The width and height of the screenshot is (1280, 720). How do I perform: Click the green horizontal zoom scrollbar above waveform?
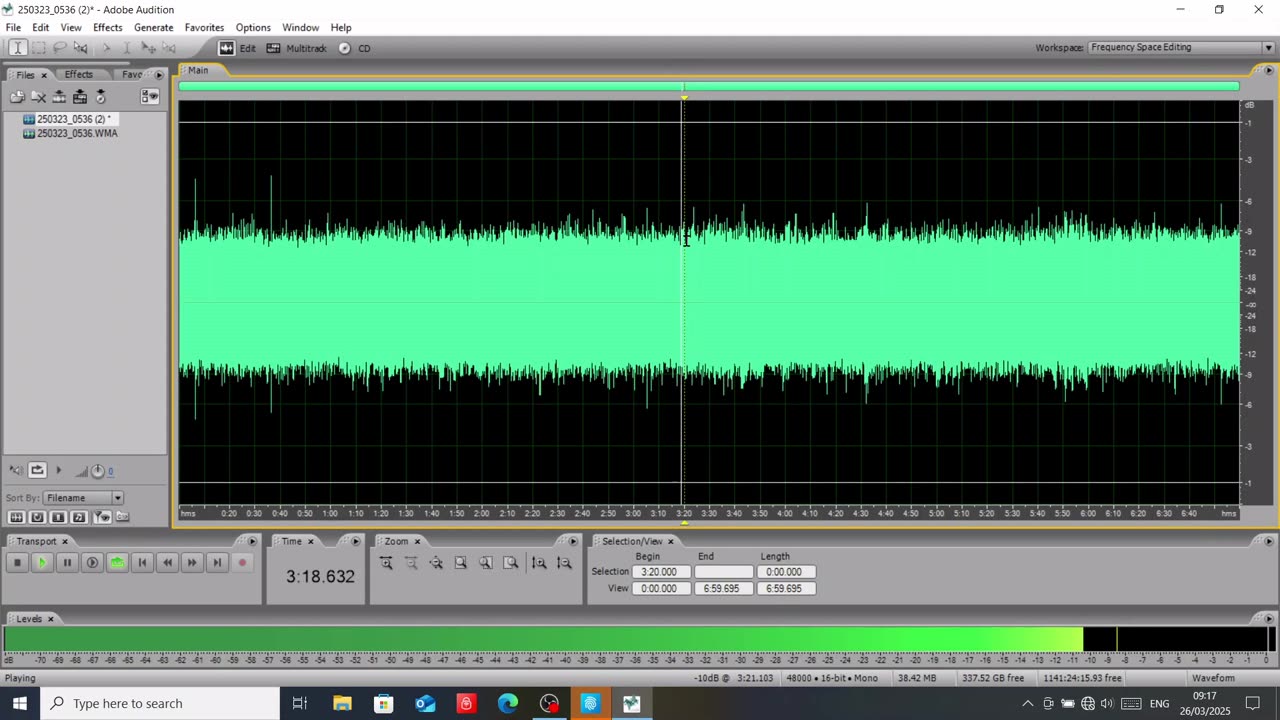click(x=708, y=86)
